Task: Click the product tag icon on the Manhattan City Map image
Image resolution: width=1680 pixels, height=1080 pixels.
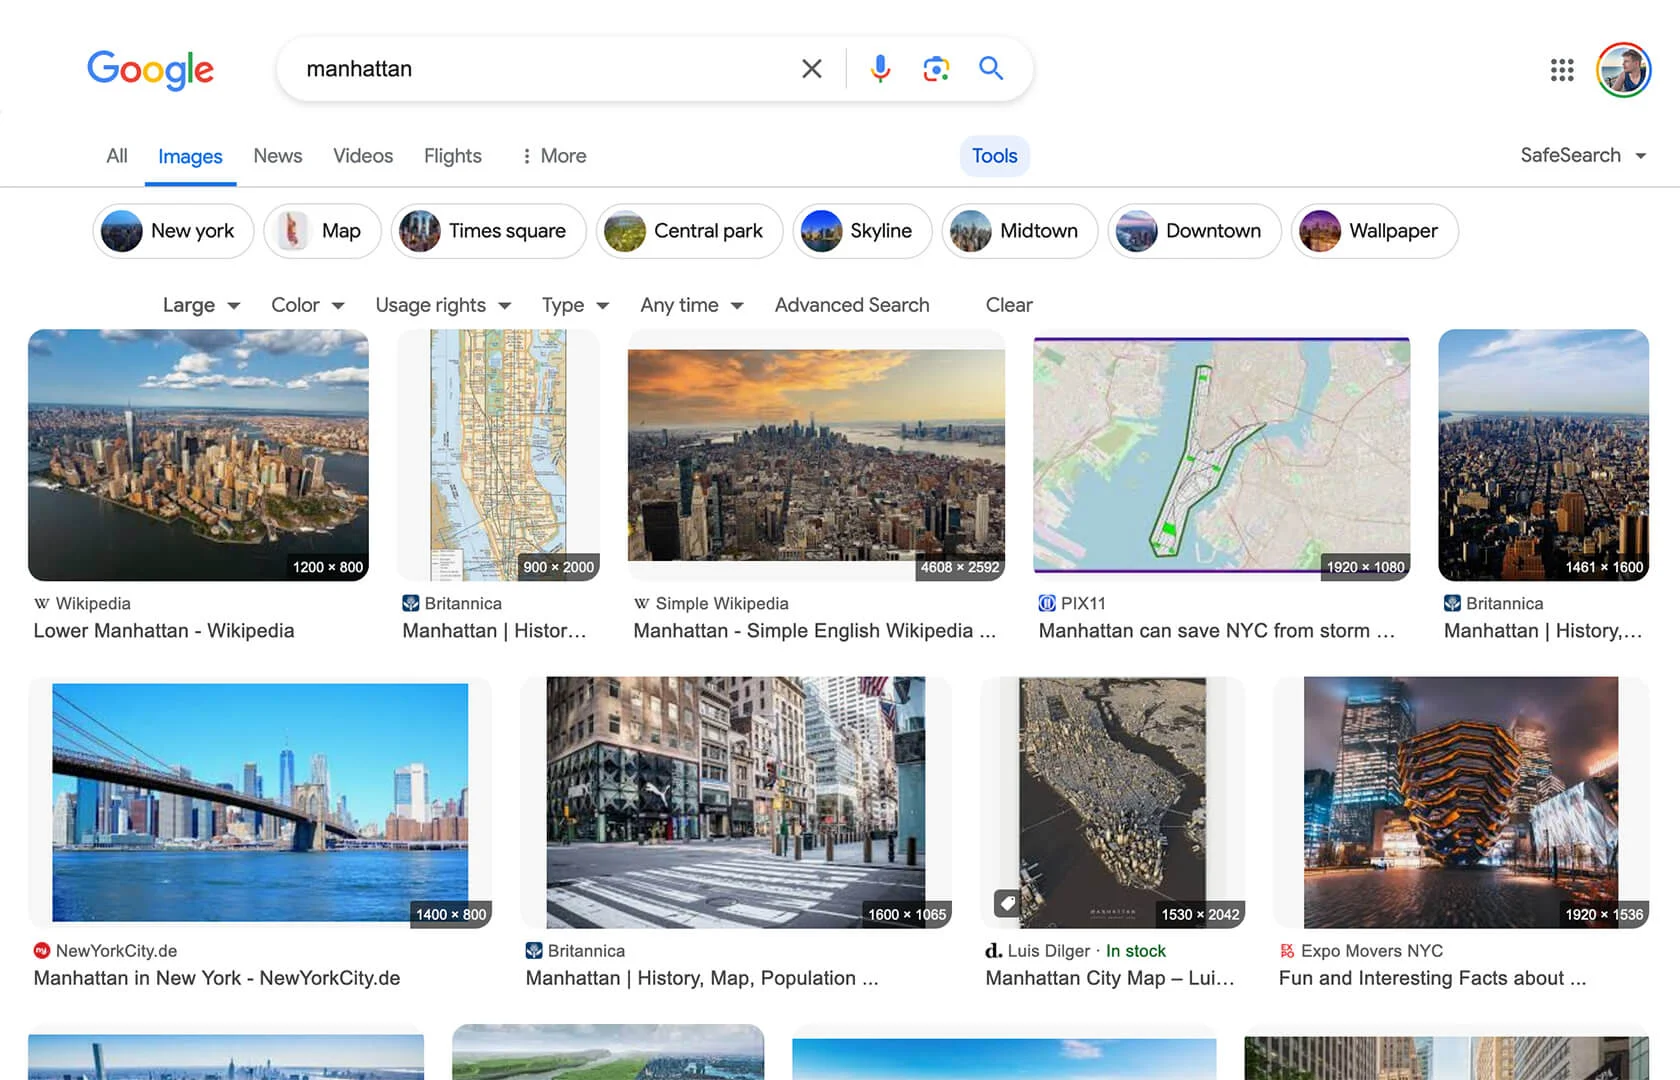Action: 1007,903
